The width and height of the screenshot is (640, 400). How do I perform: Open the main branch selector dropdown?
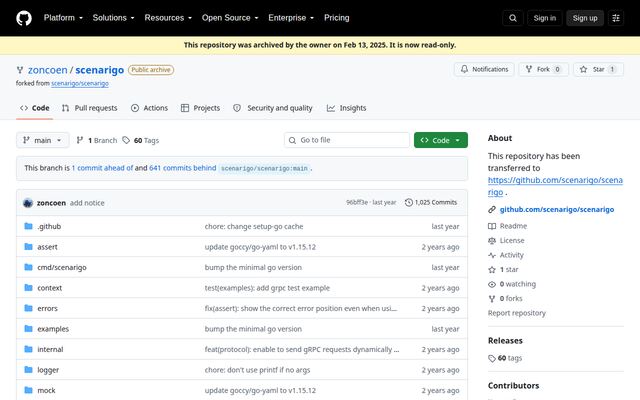click(42, 140)
